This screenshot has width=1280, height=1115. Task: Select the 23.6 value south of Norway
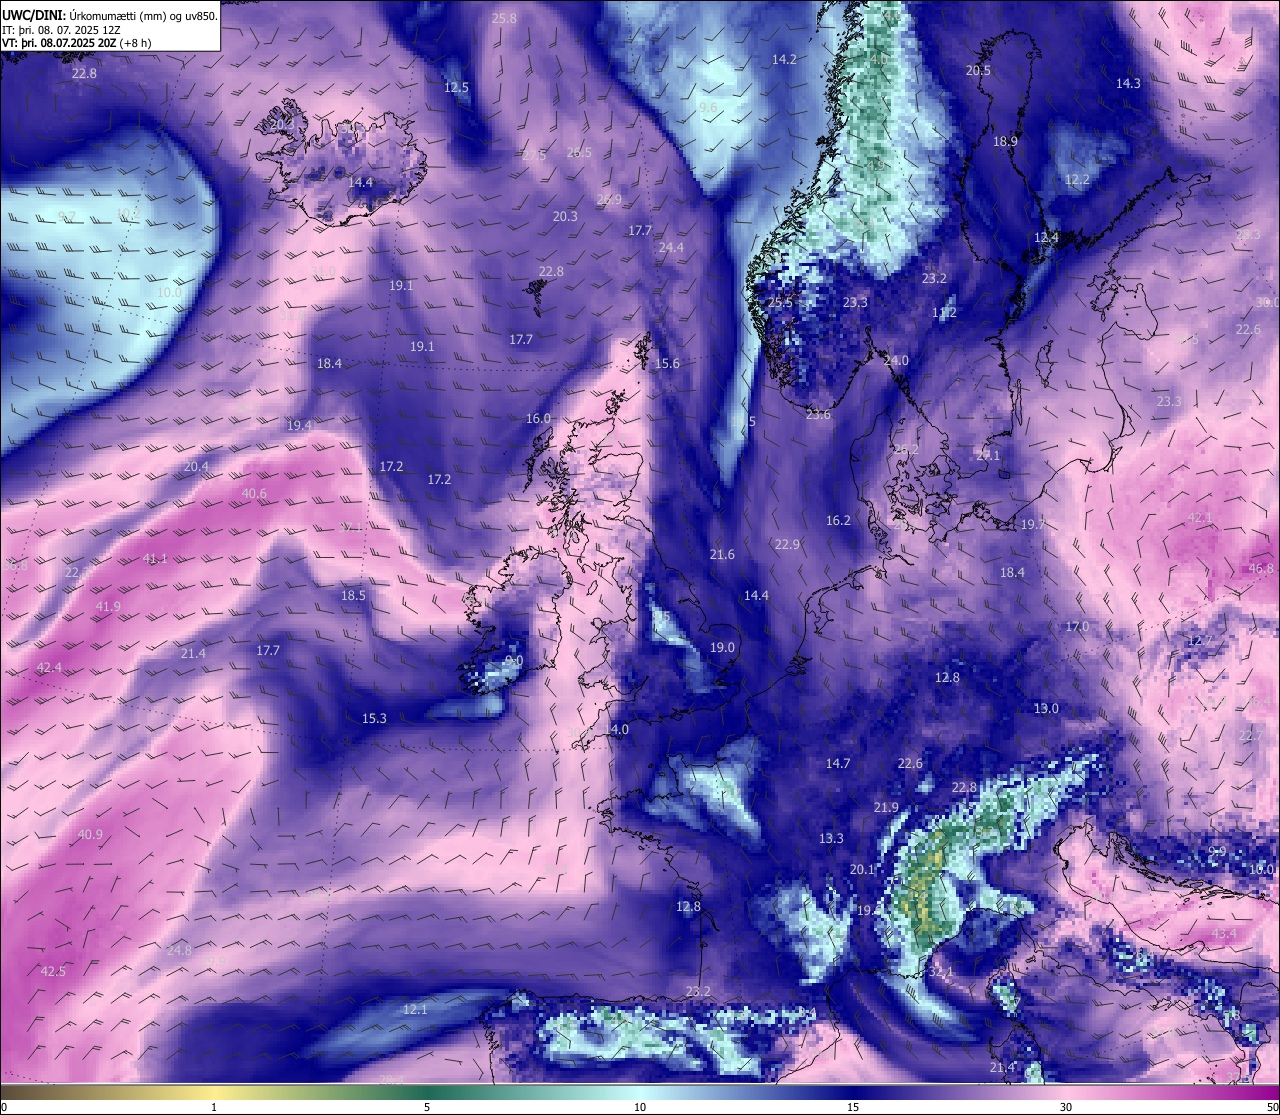[x=818, y=414]
